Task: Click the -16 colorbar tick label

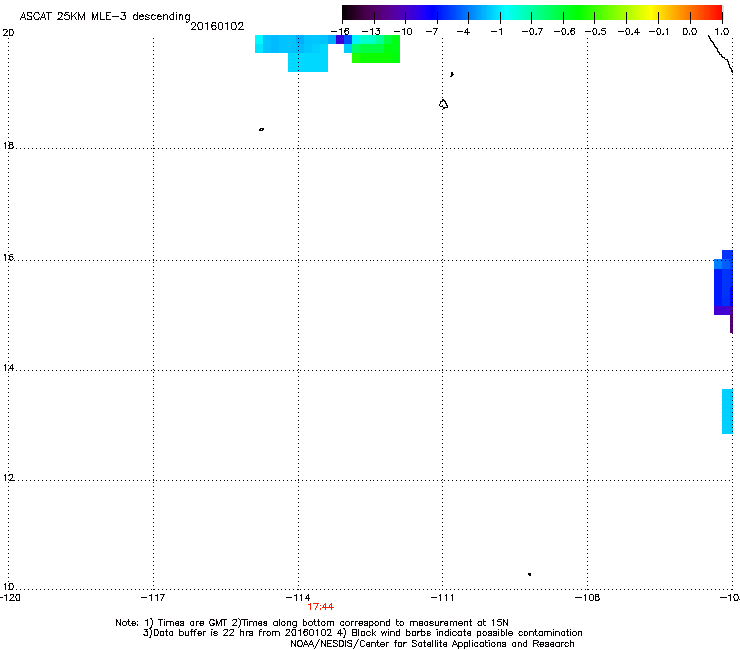Action: [340, 32]
